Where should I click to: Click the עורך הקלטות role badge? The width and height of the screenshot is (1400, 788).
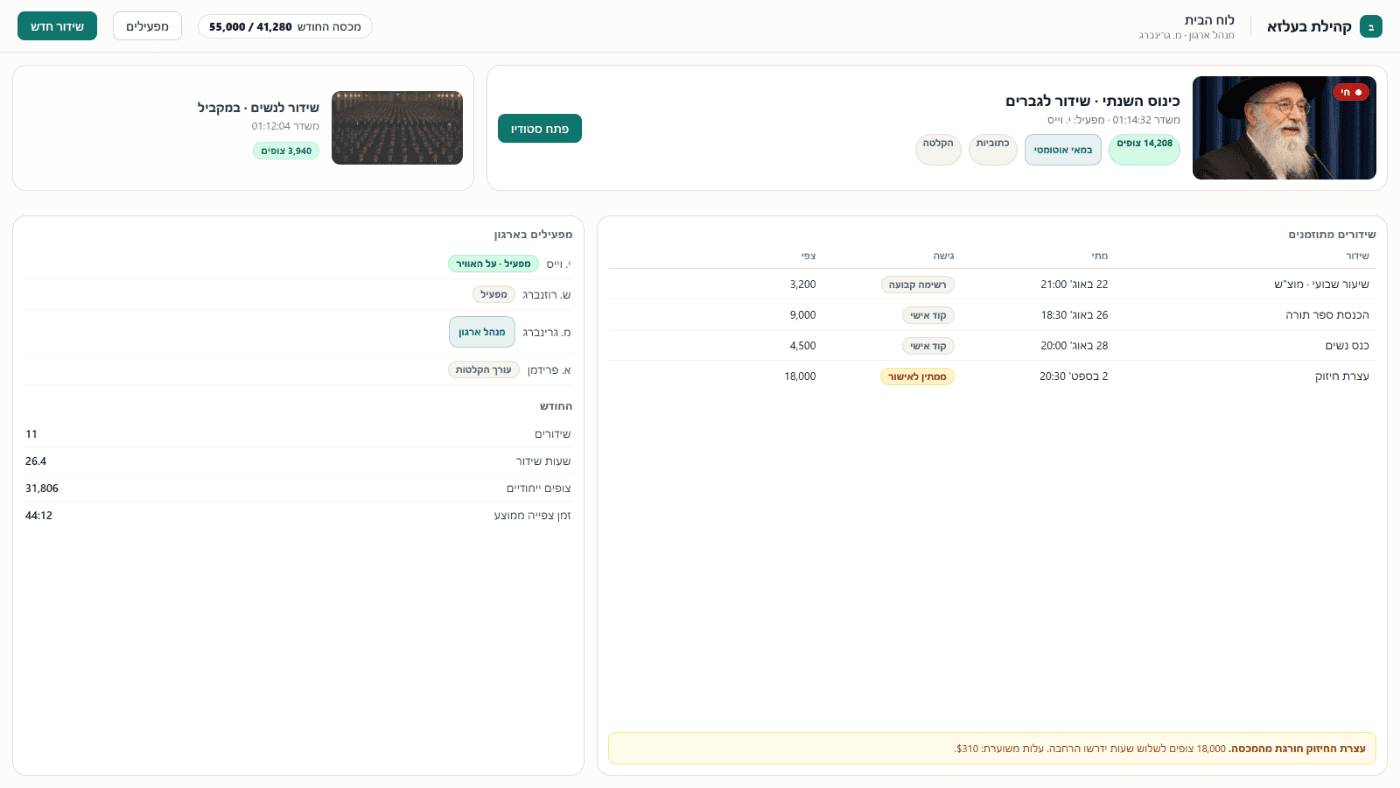coord(484,370)
